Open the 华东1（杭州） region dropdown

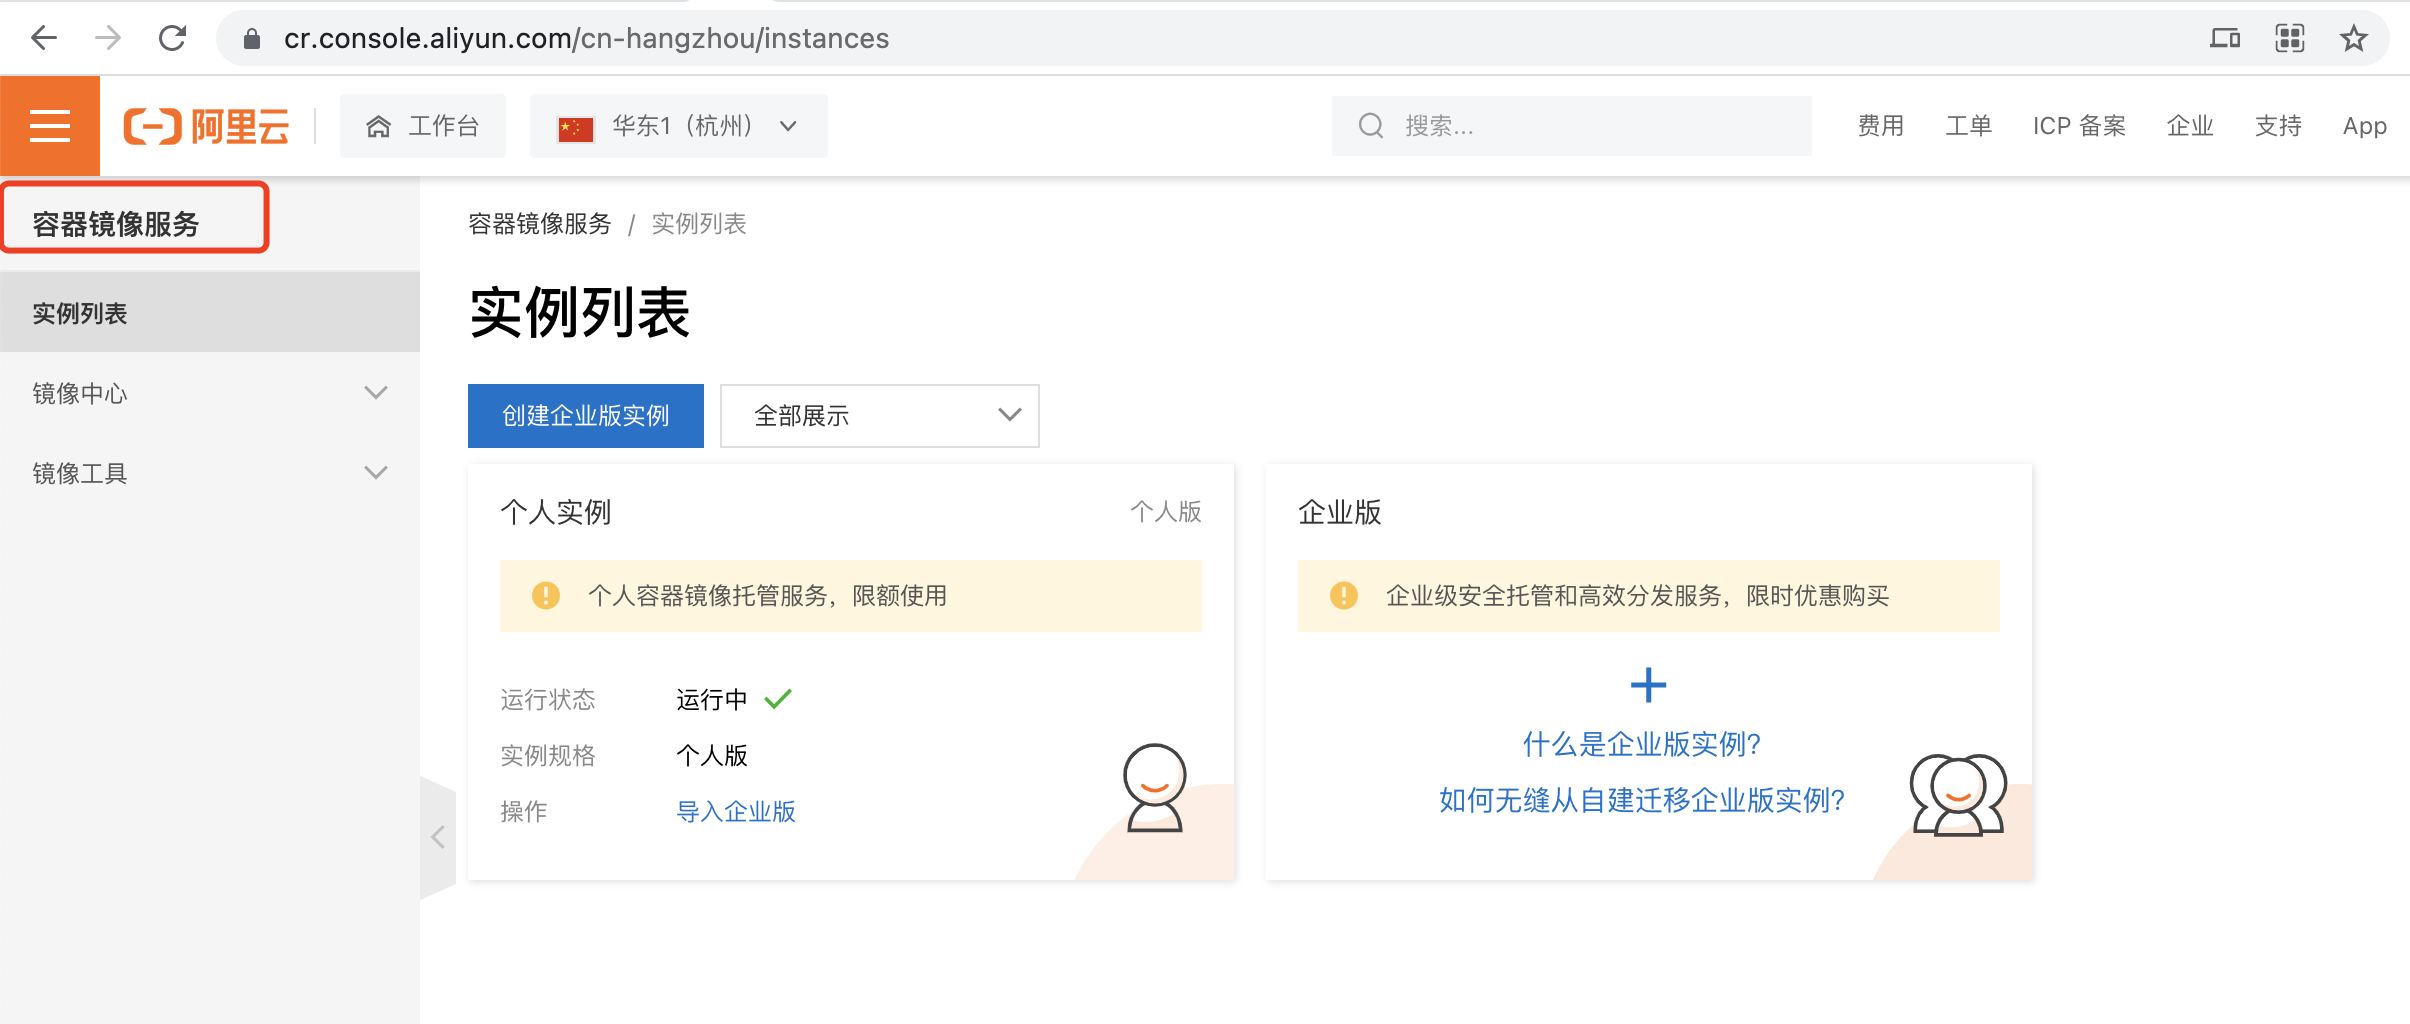(678, 126)
